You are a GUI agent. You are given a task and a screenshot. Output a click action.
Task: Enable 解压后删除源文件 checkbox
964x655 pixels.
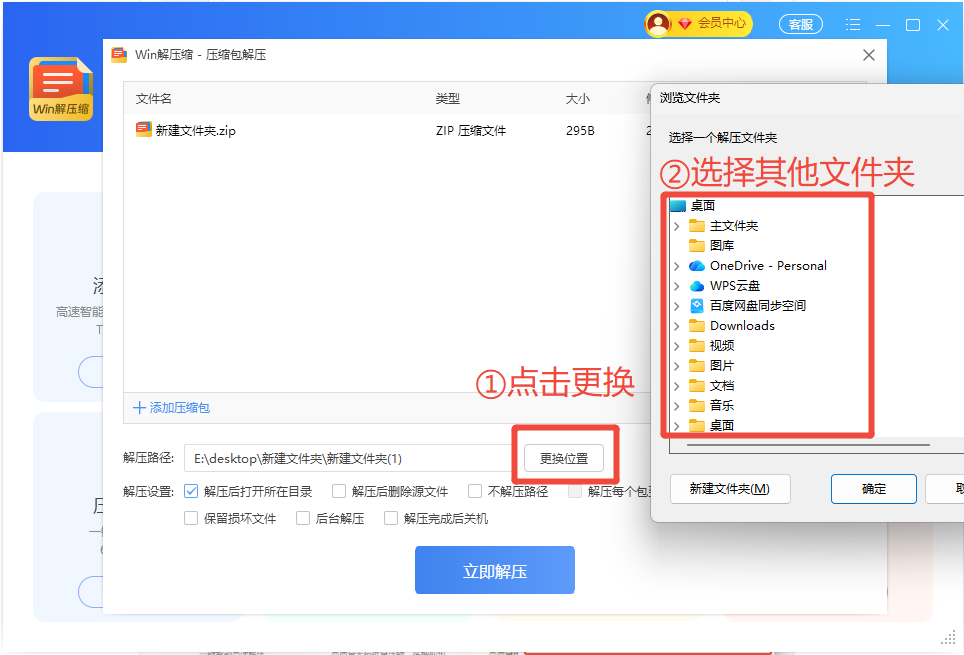coord(339,491)
